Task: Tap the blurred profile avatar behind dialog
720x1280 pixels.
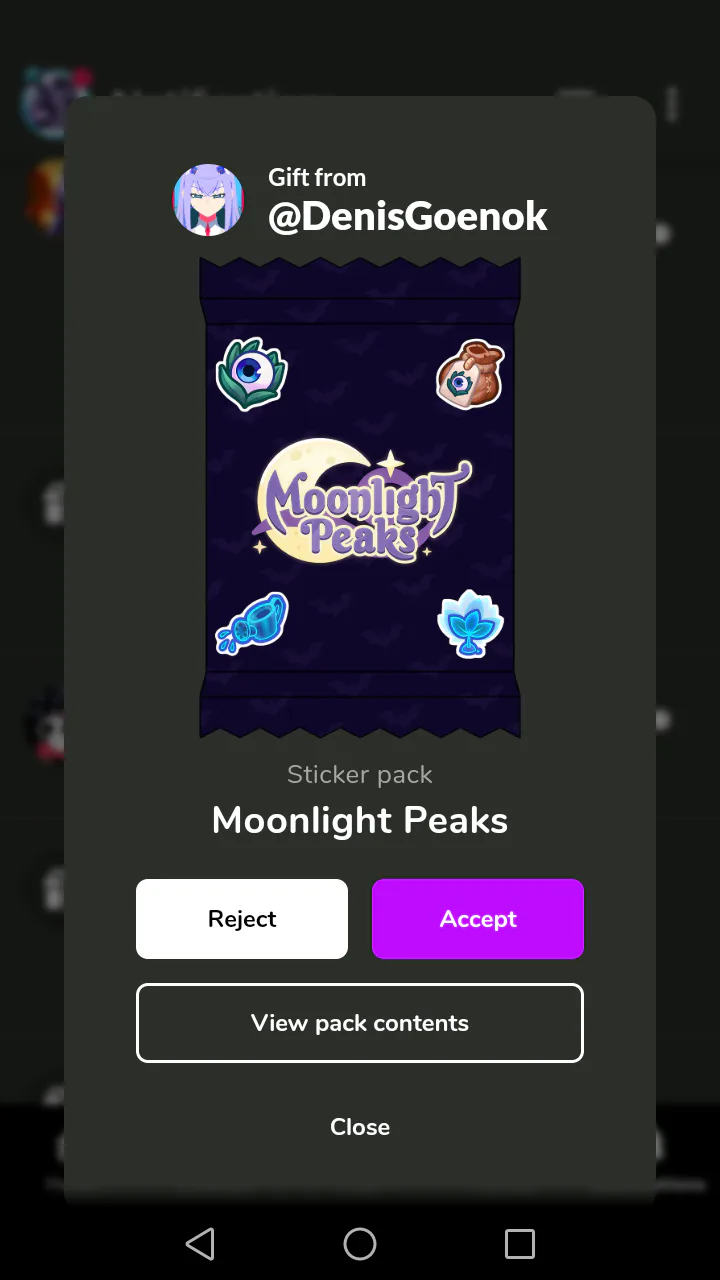Action: pos(44,100)
